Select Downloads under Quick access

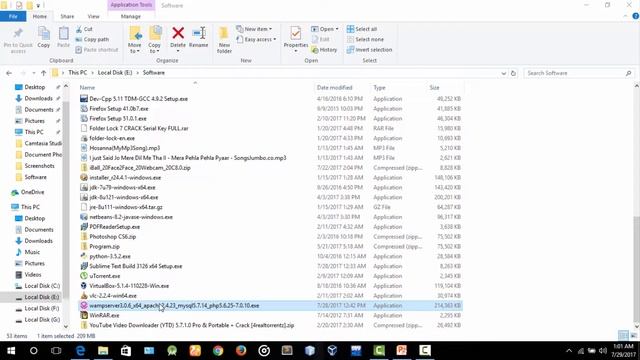click(38, 98)
